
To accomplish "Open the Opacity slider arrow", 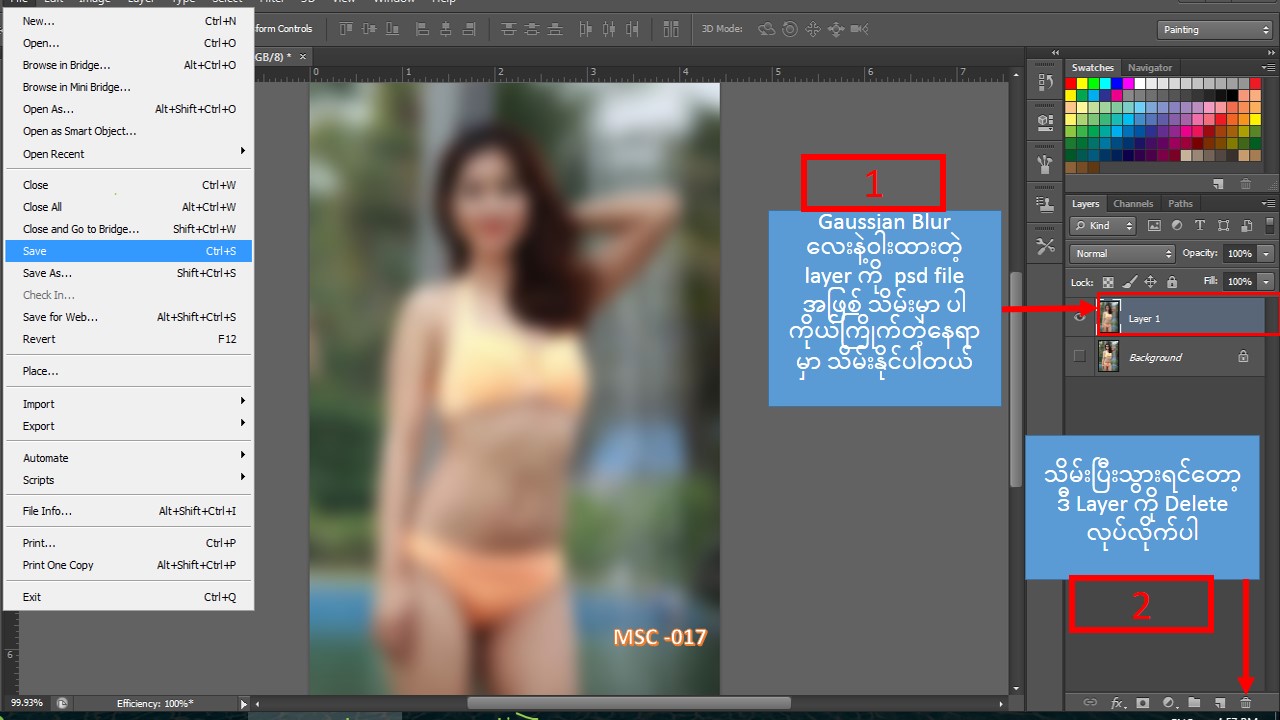I will tap(1266, 254).
